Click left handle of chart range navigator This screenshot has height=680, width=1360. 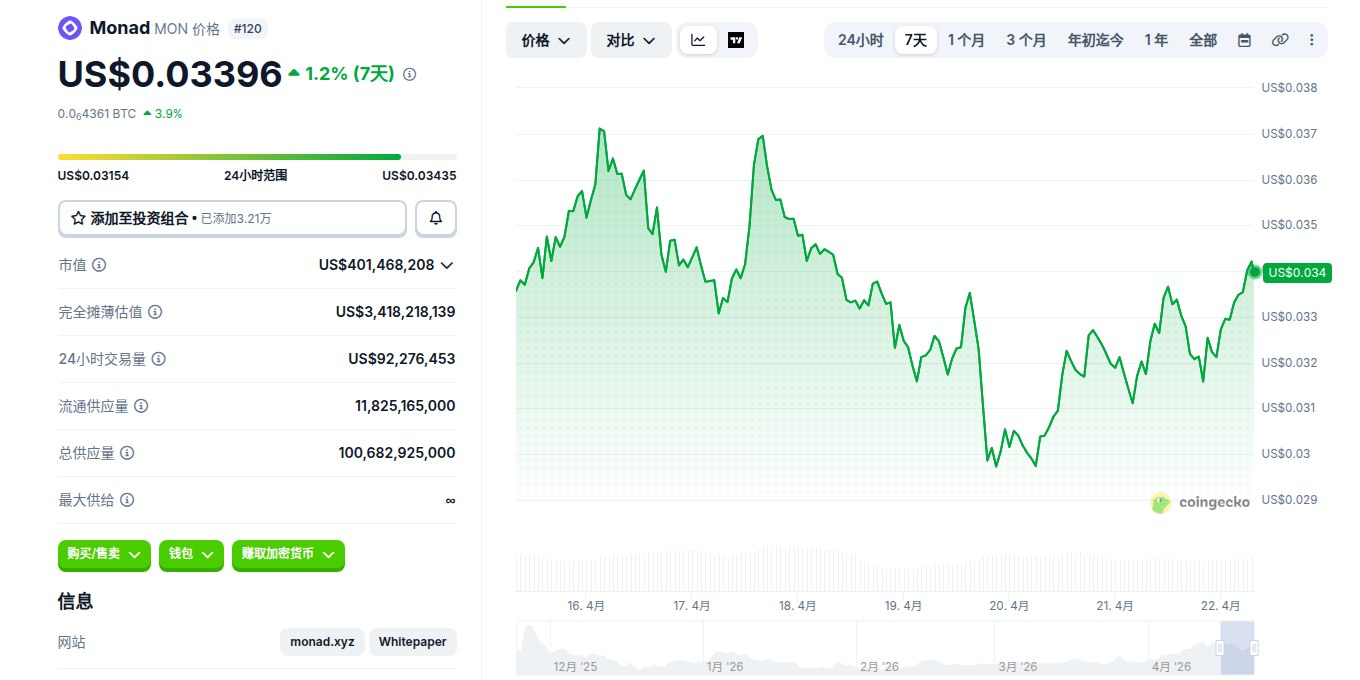click(x=1219, y=648)
